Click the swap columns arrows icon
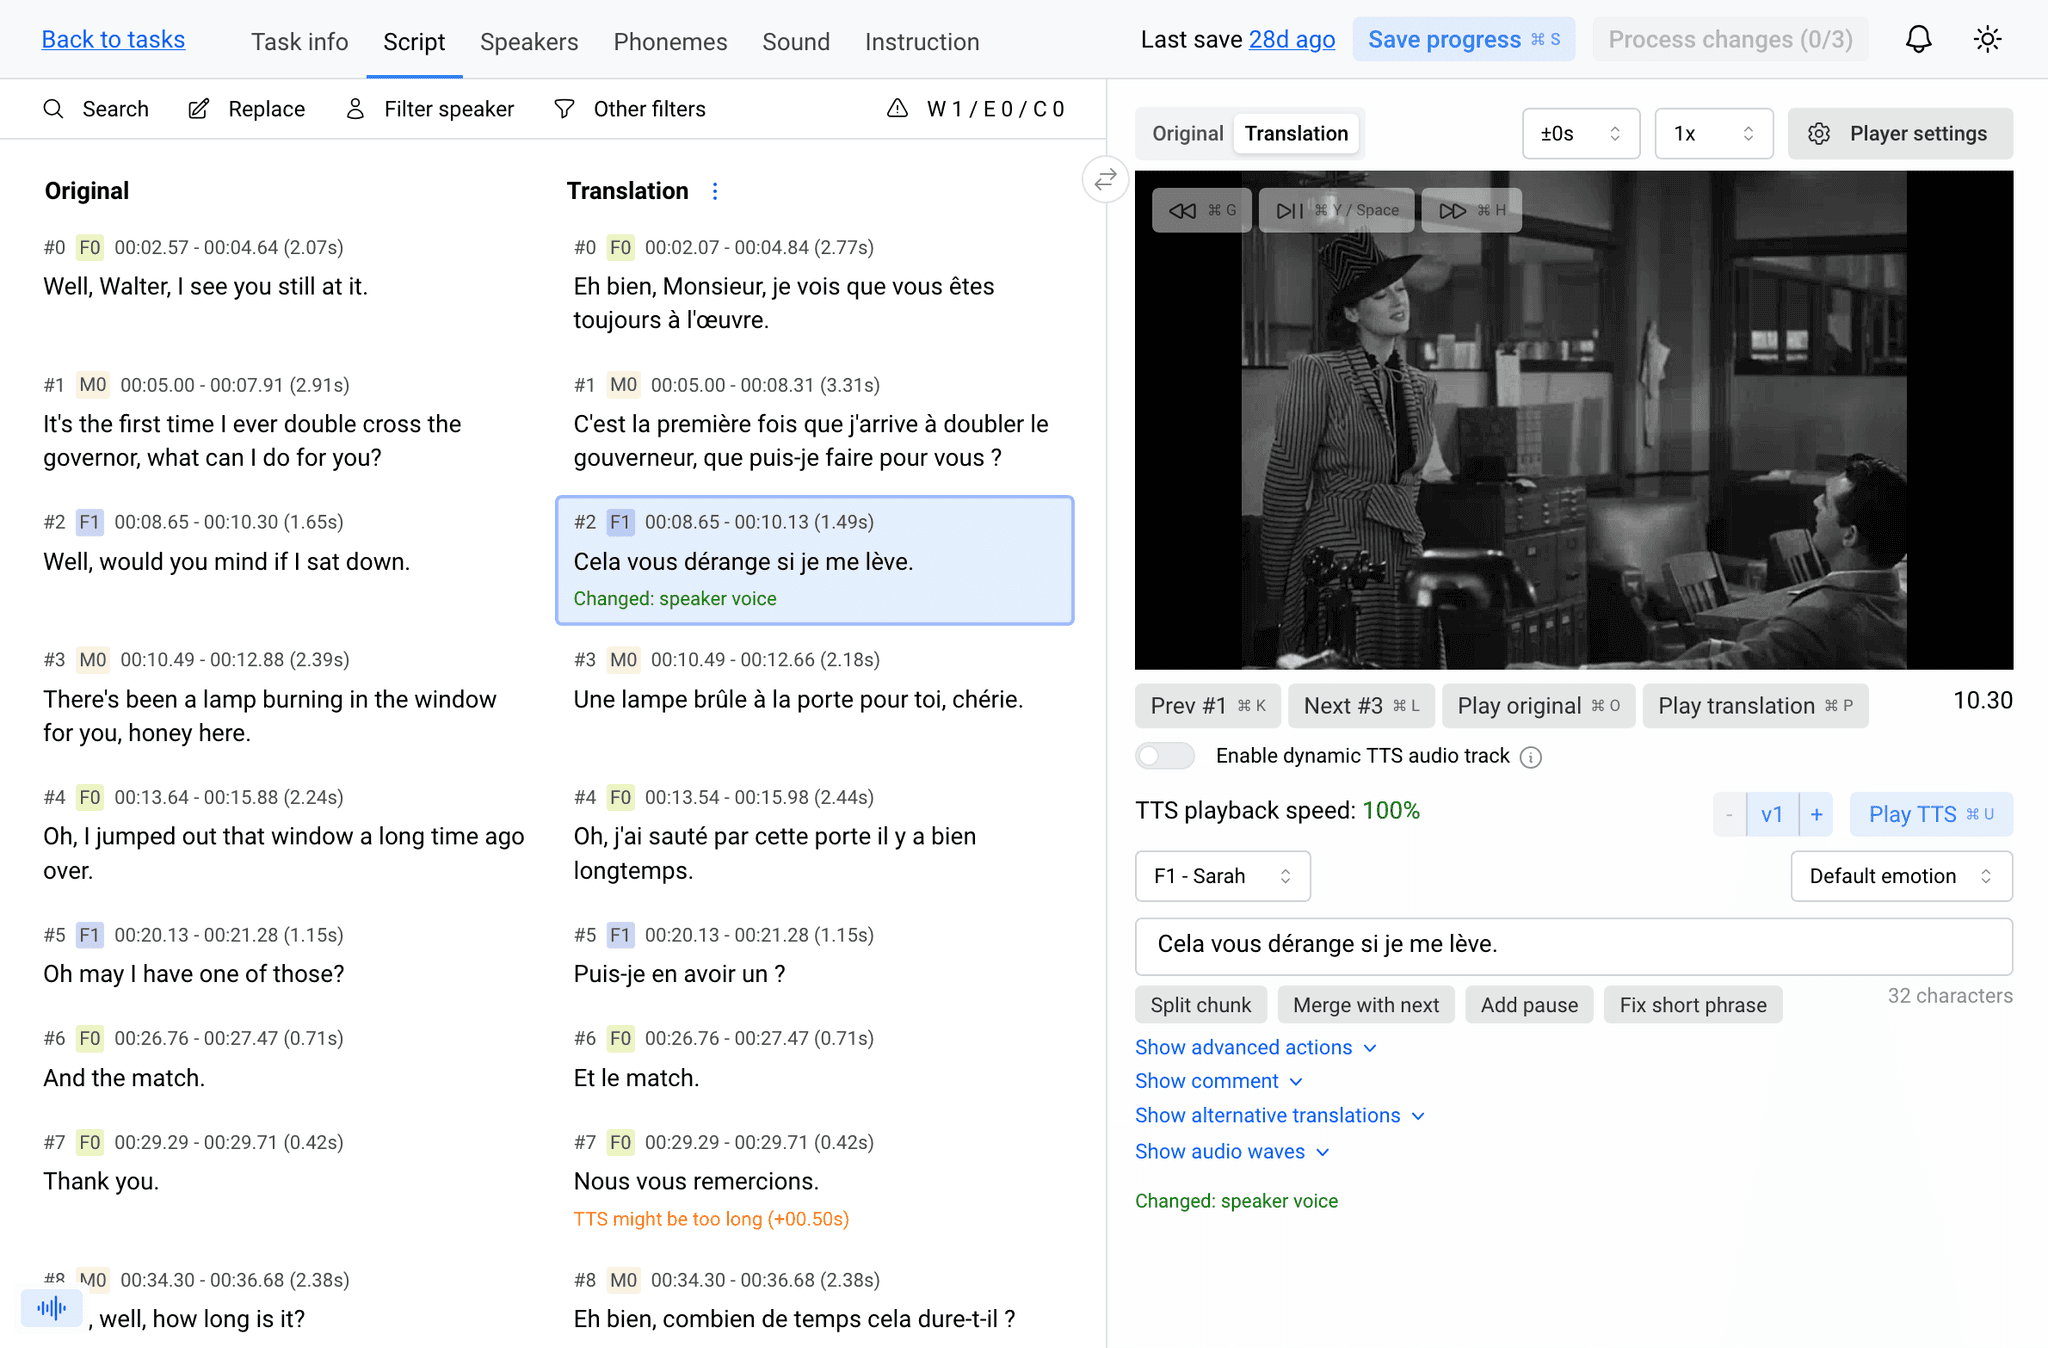This screenshot has width=2048, height=1348. pyautogui.click(x=1105, y=180)
